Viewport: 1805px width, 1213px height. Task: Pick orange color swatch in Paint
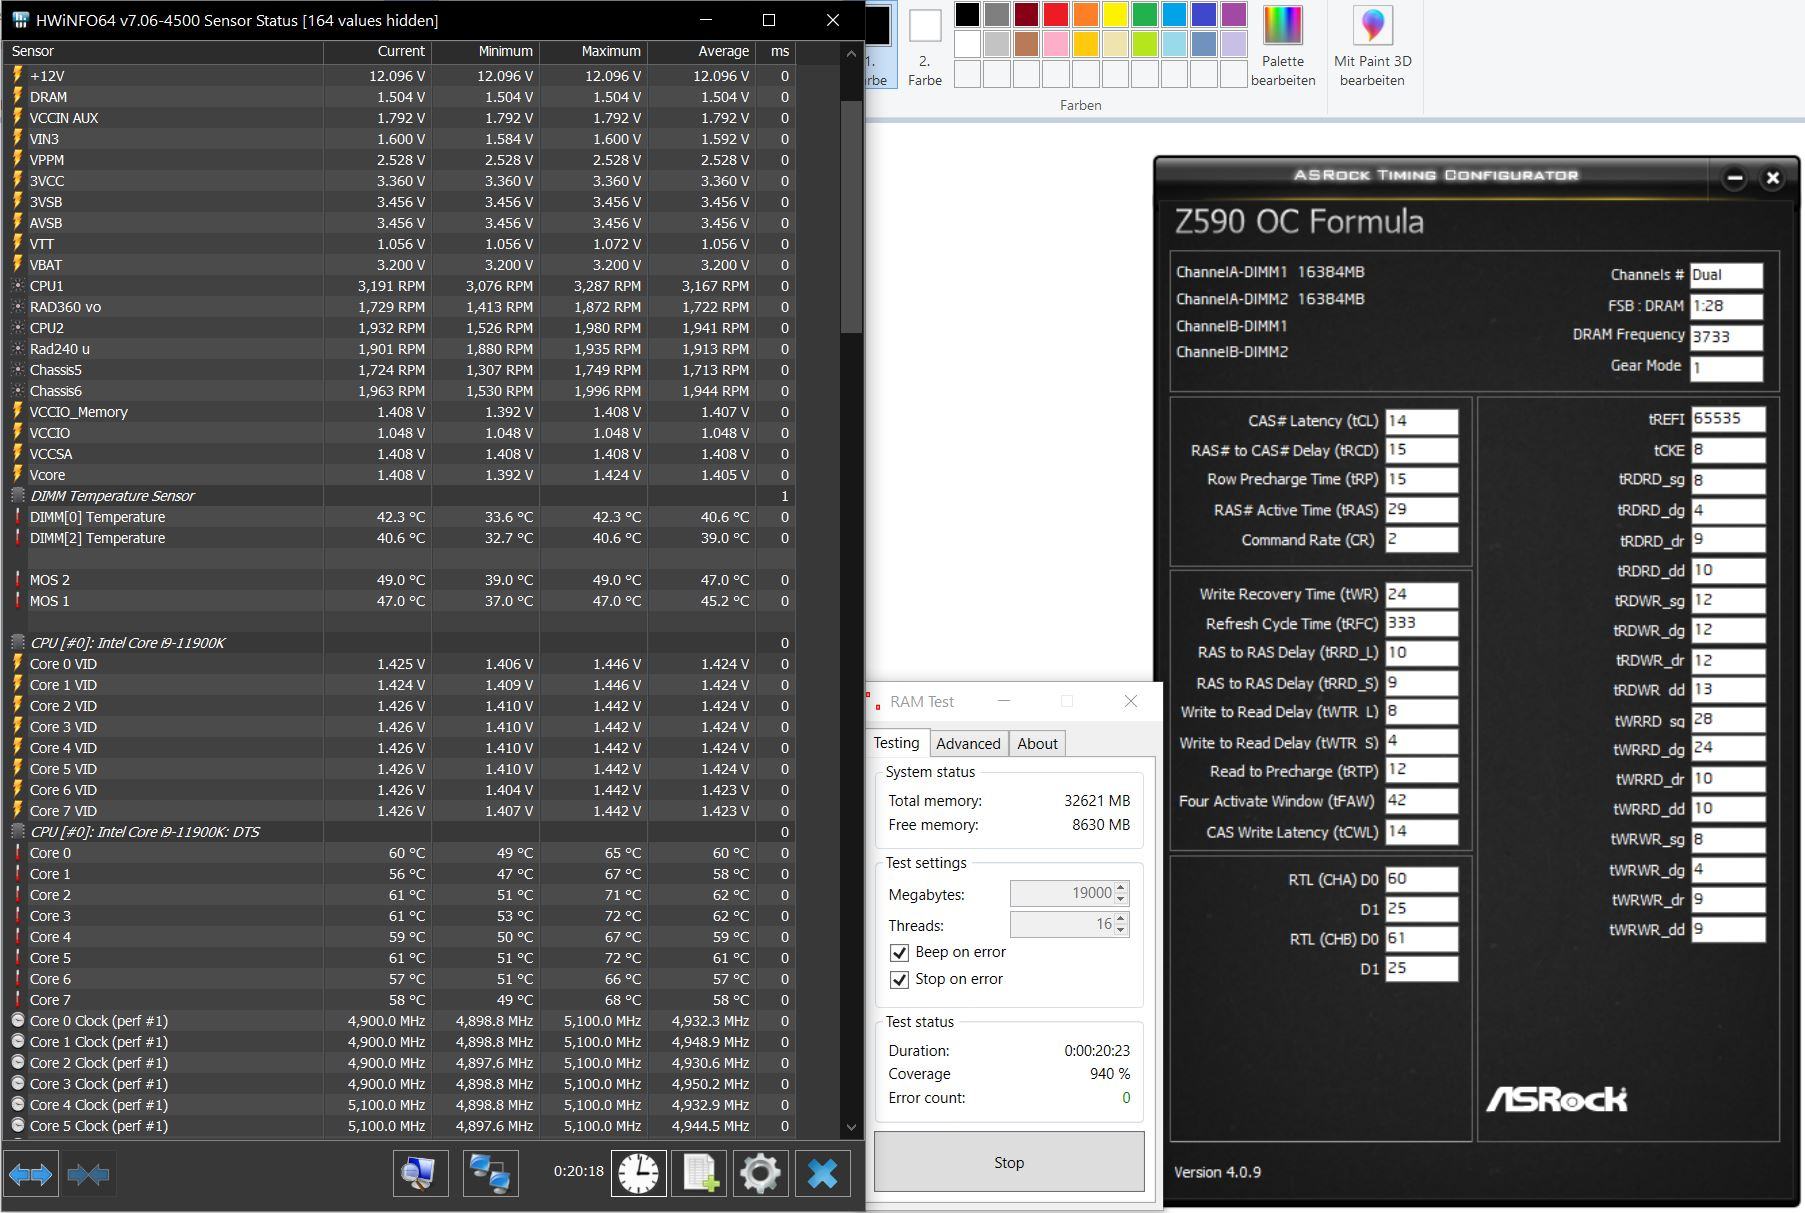pos(1086,14)
